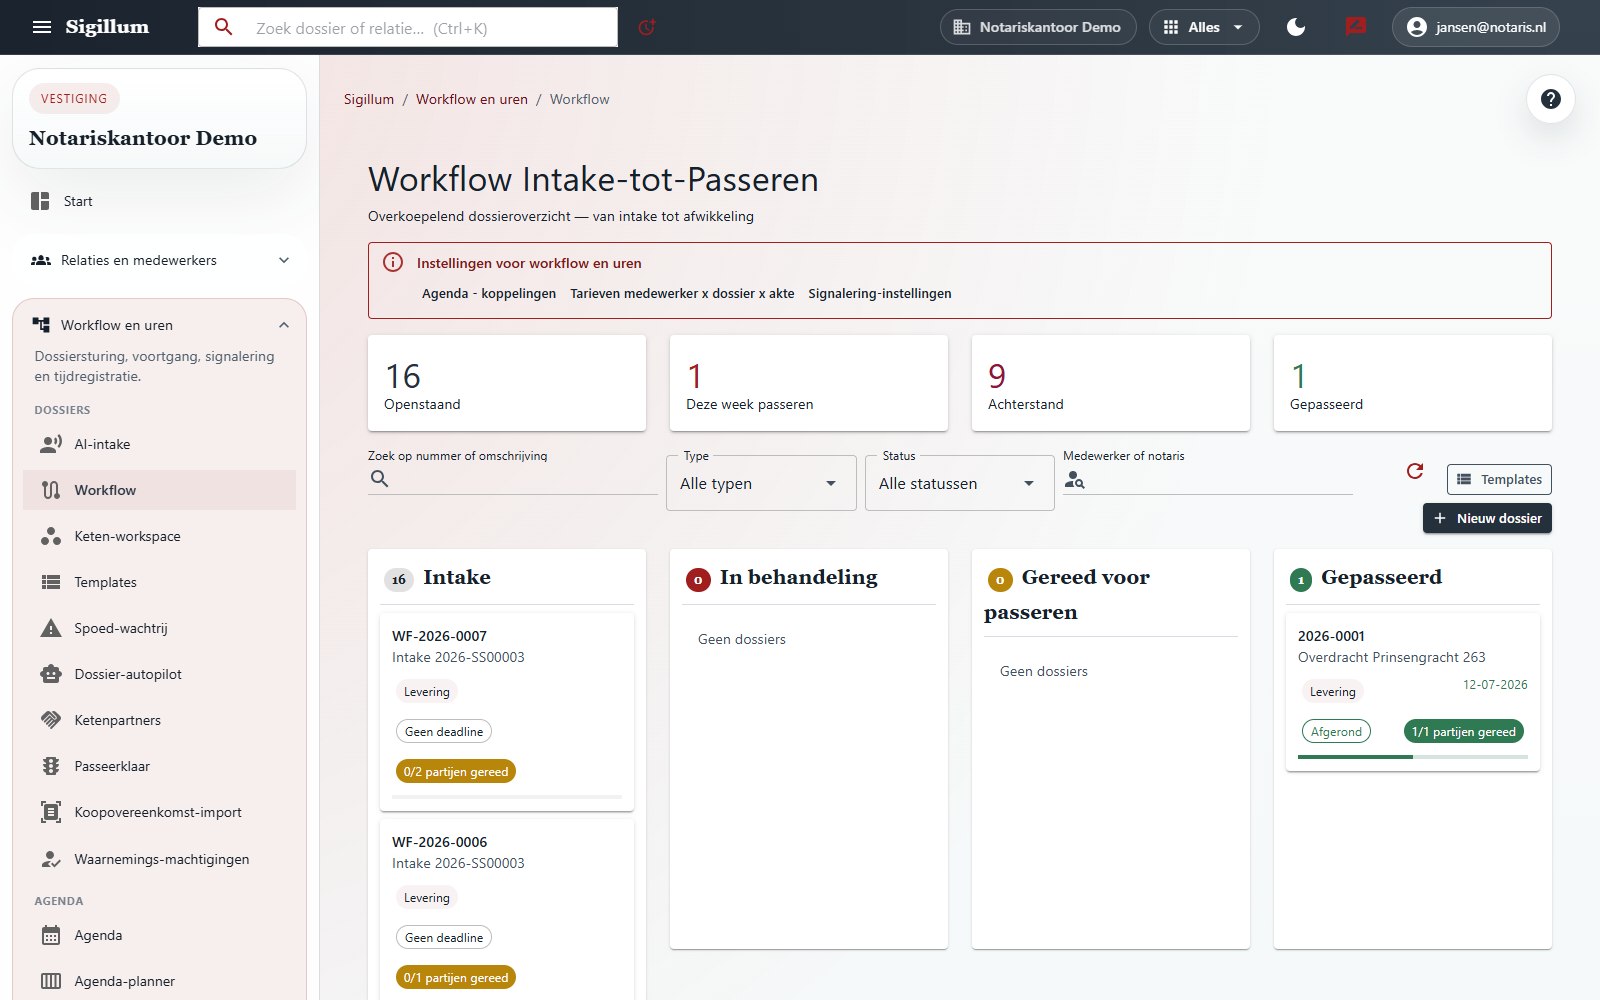
Task: Click the person-search icon in Medewerker field
Action: click(1075, 480)
